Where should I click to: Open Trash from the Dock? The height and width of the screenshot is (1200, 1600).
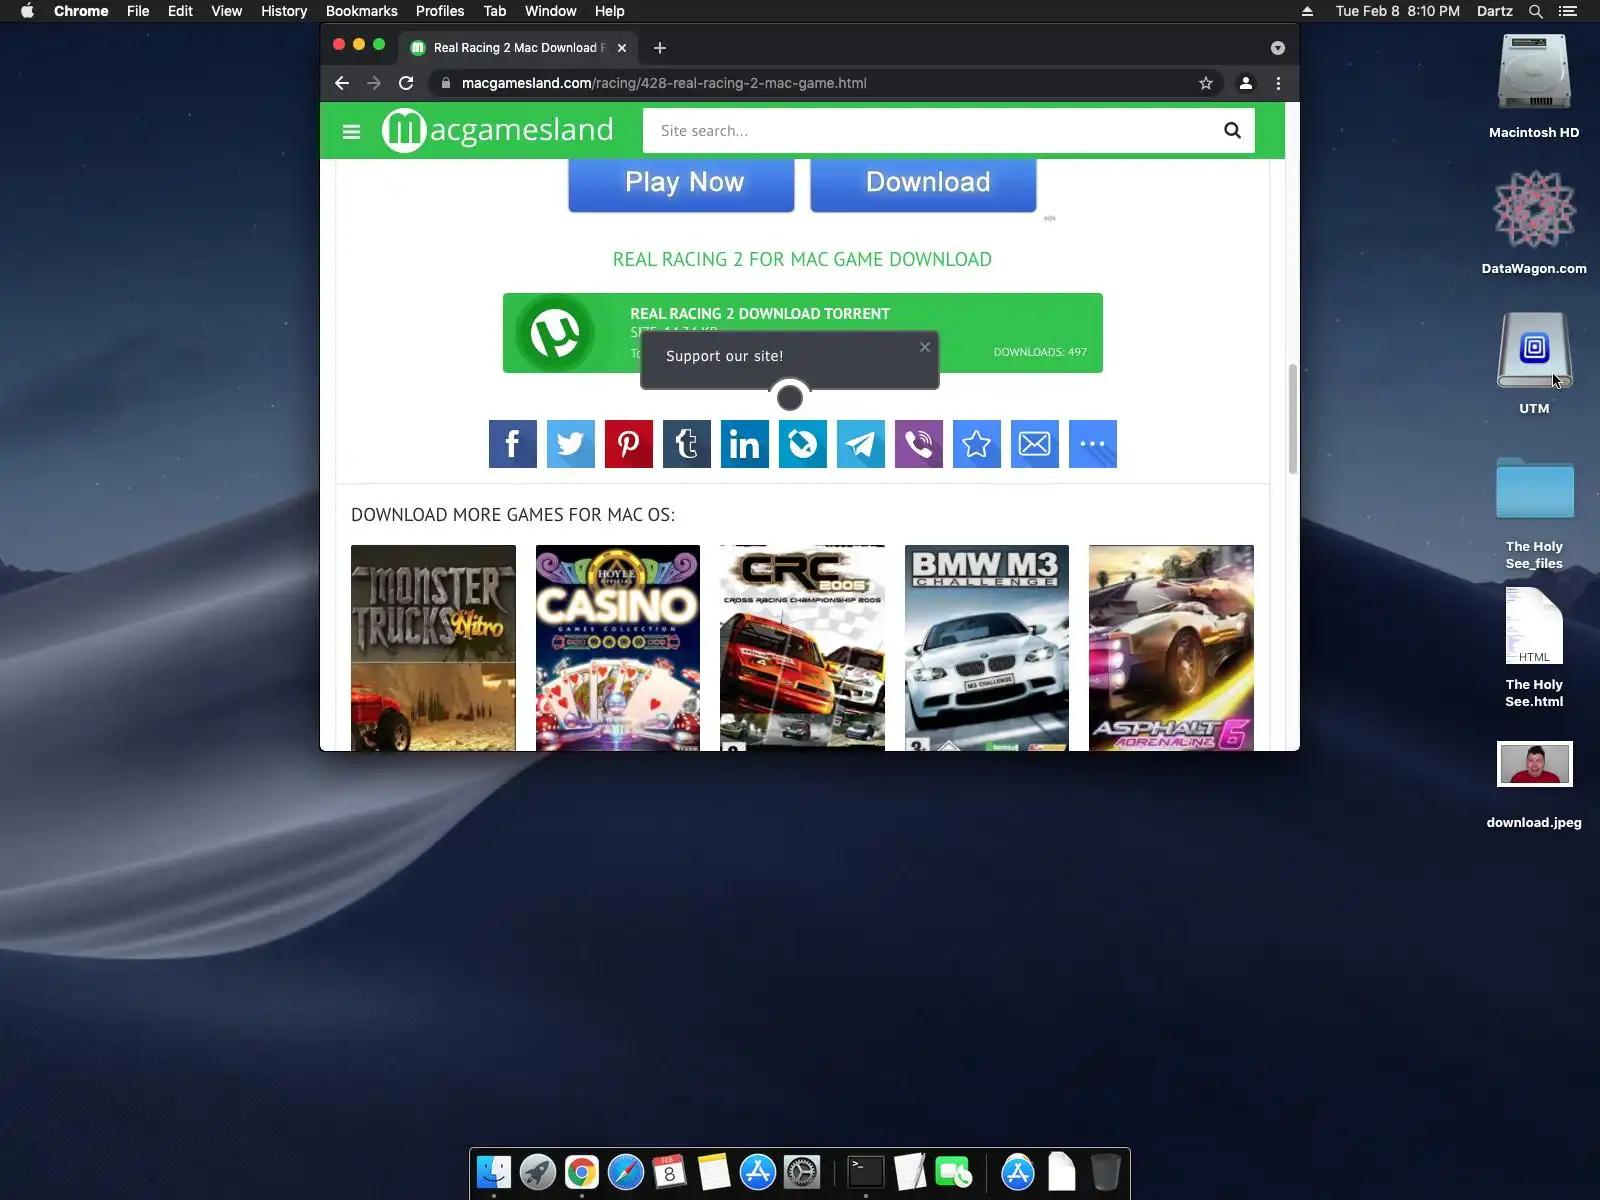[1105, 1172]
